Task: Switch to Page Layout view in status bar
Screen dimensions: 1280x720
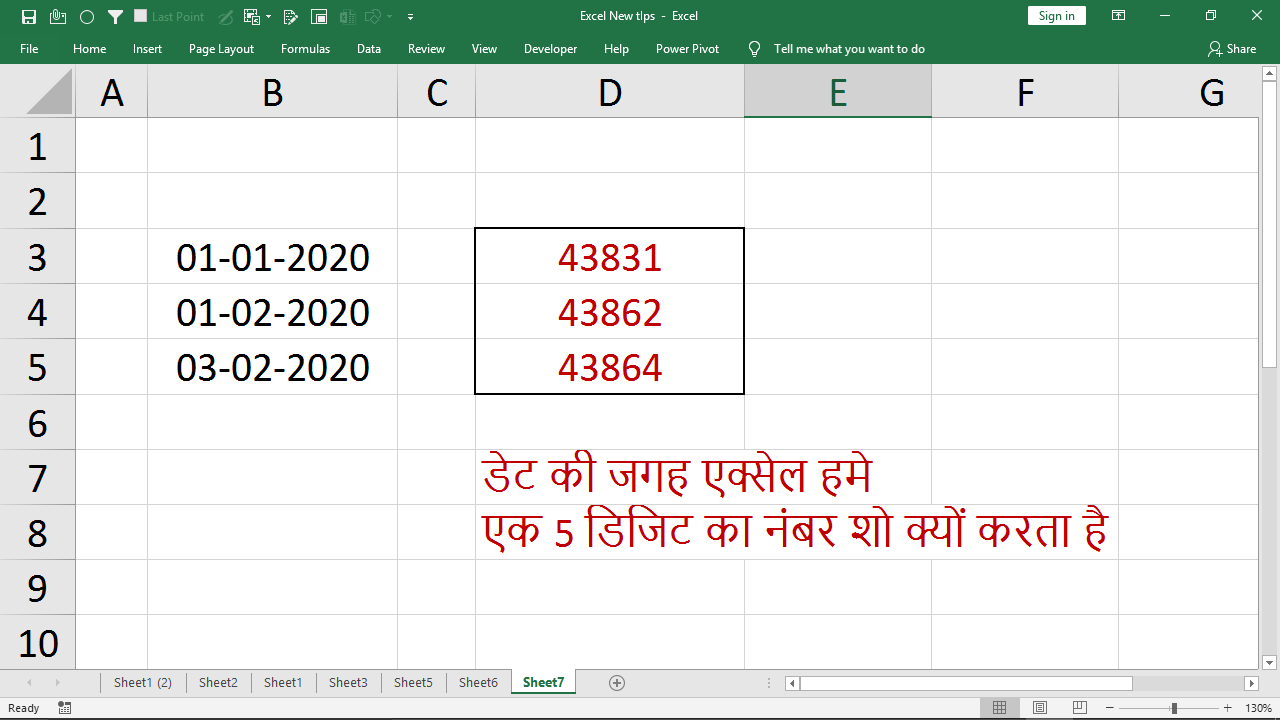Action: pyautogui.click(x=1040, y=707)
